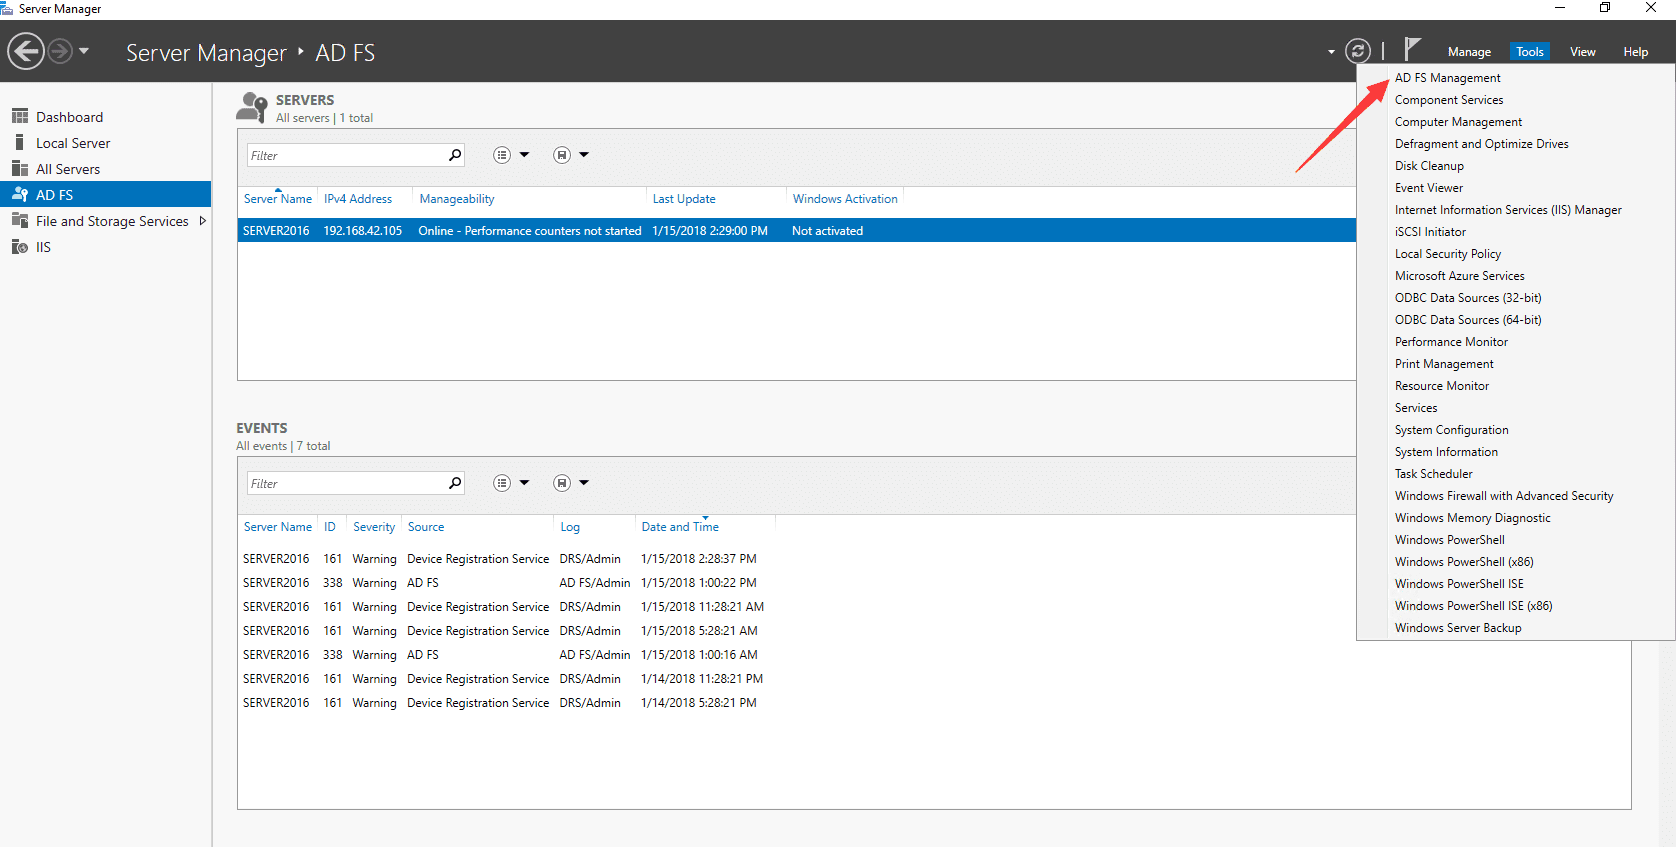Select the IIS sidebar icon

point(19,247)
